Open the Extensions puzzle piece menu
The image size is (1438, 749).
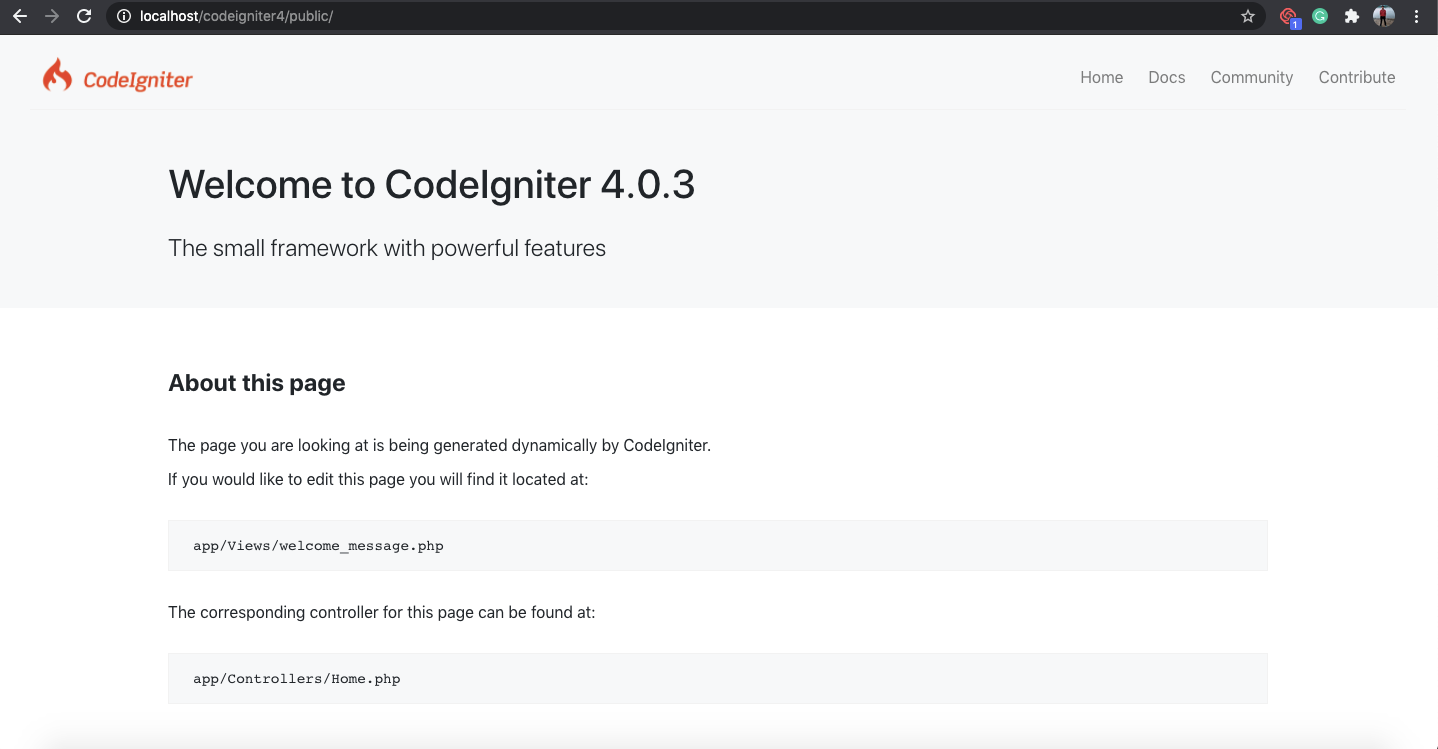tap(1352, 16)
